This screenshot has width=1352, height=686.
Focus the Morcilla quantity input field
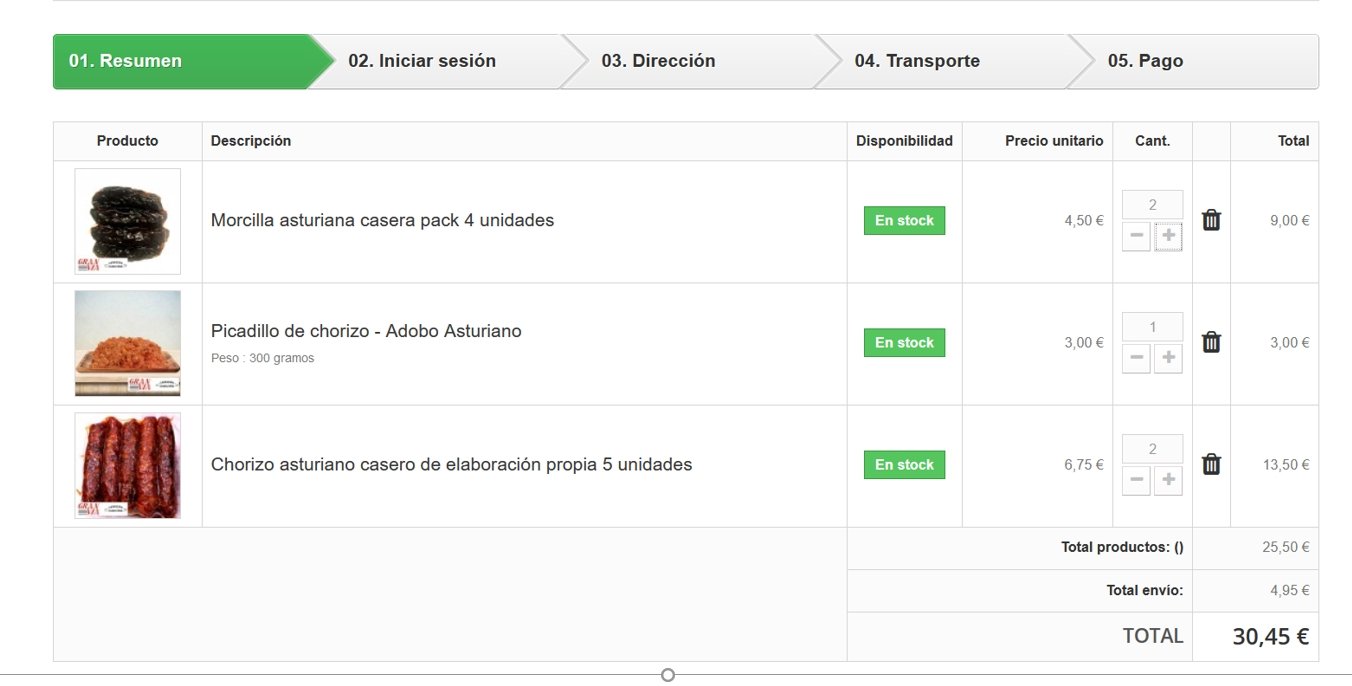(1152, 205)
